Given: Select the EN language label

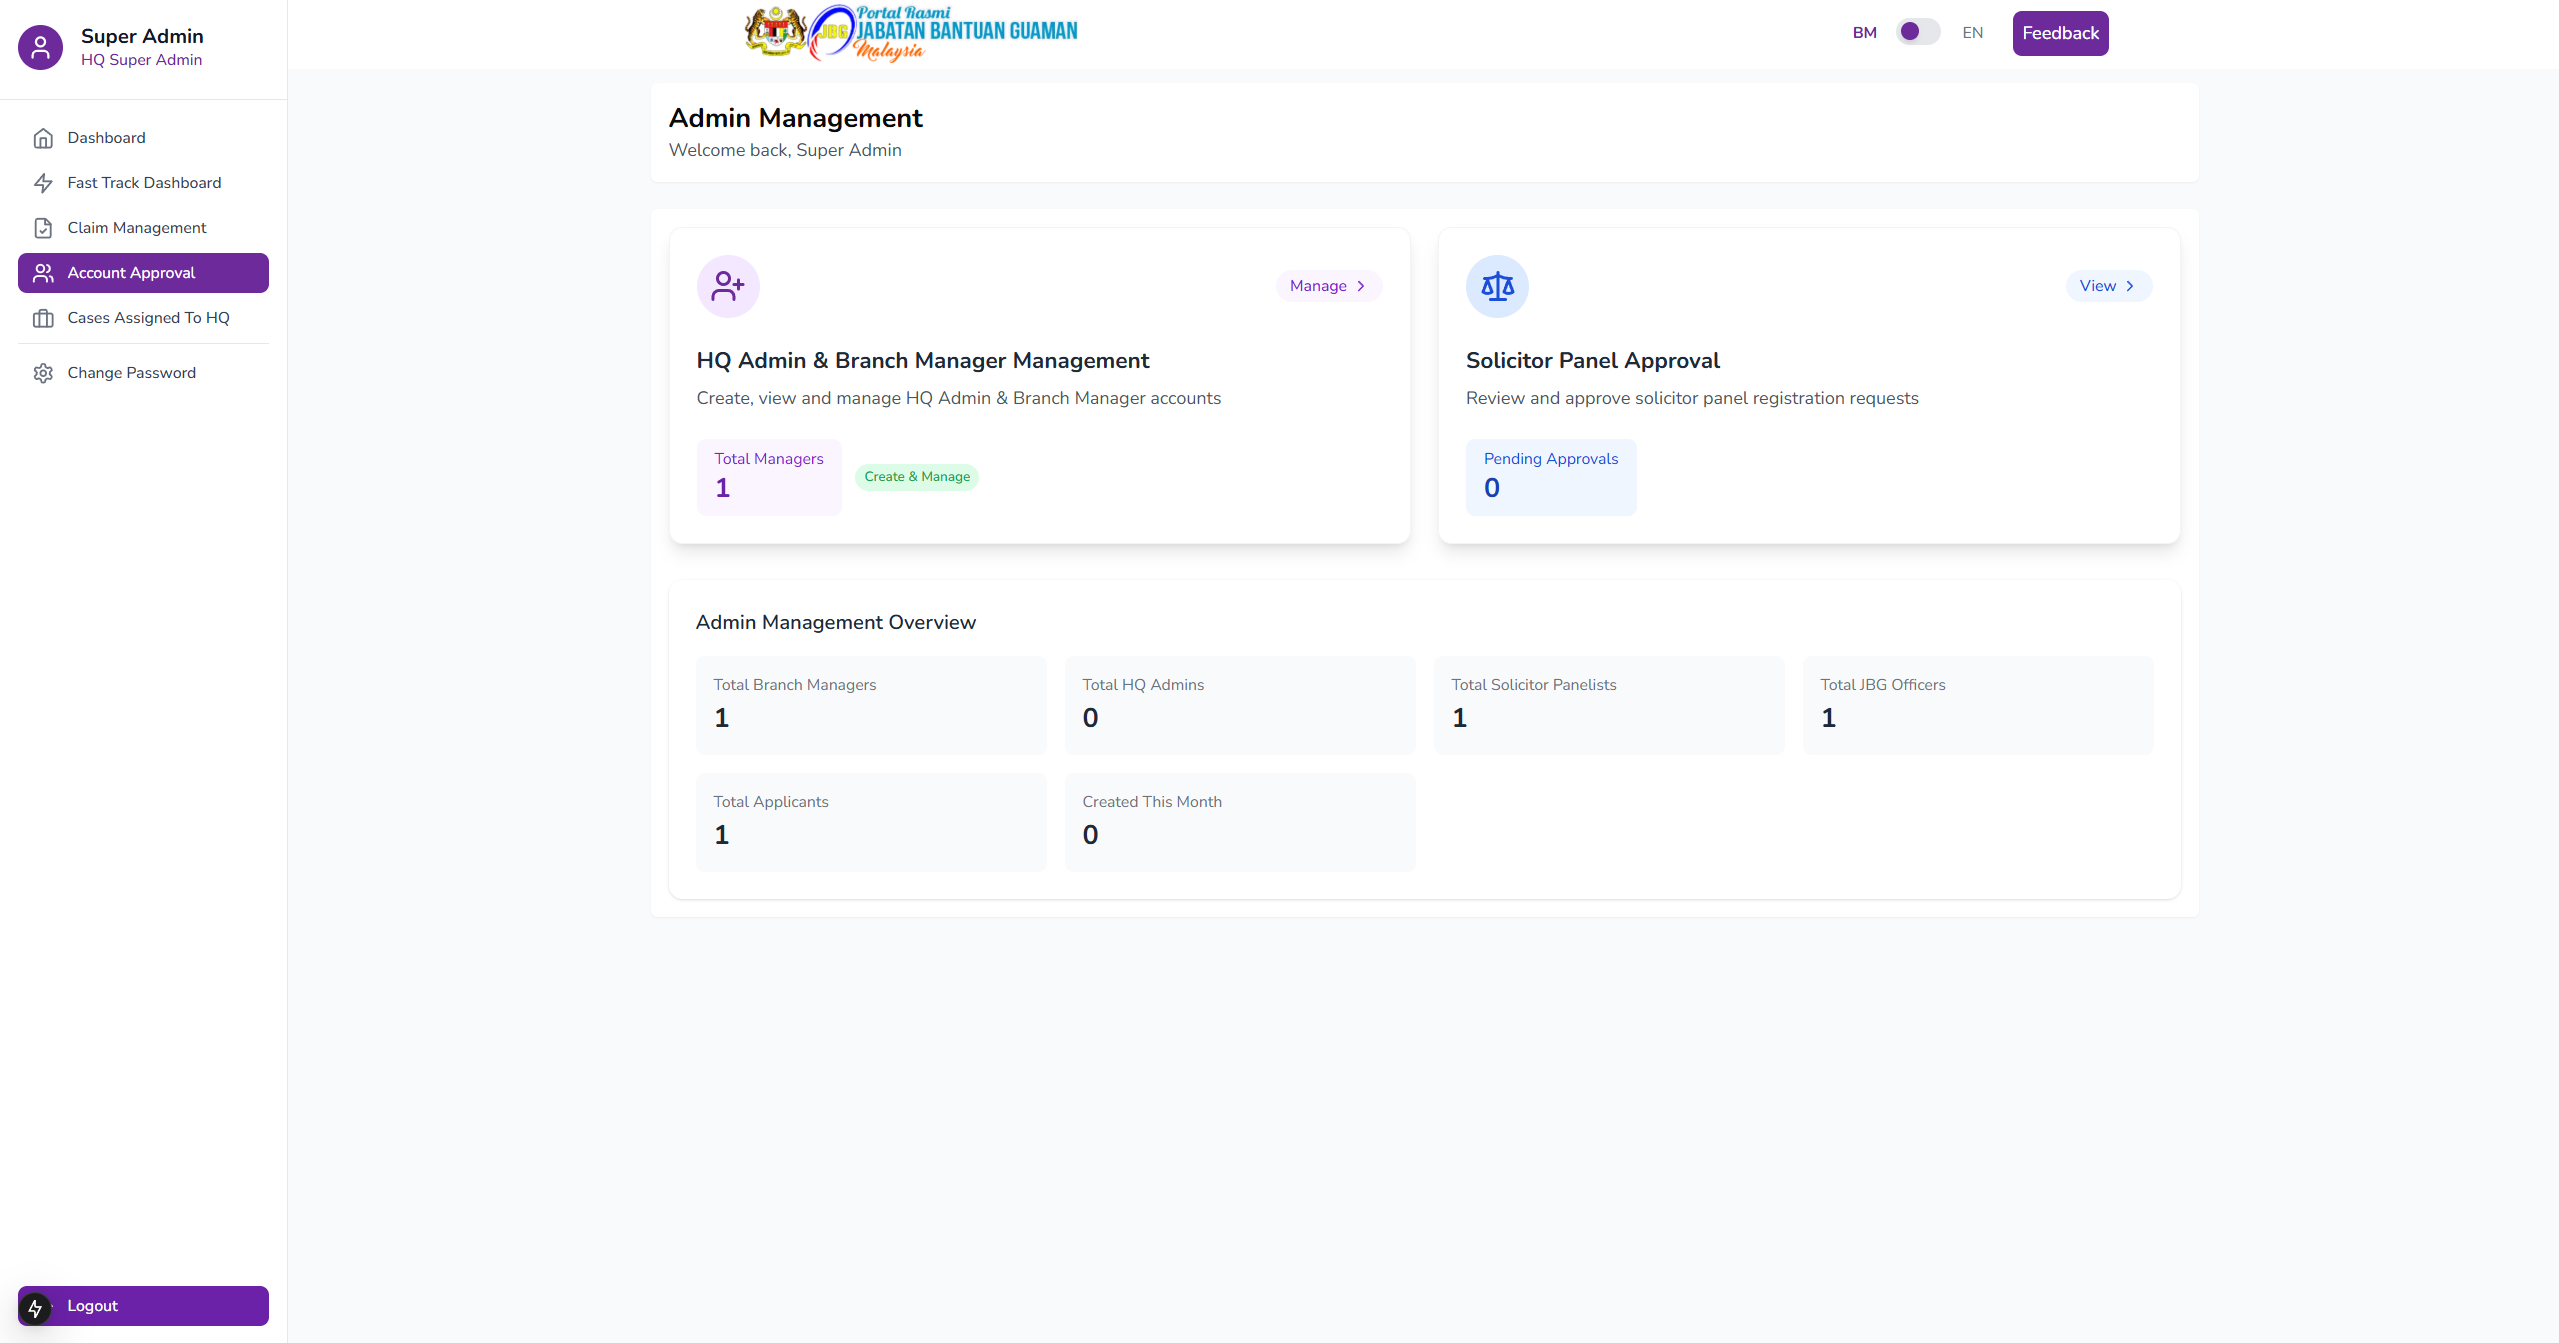Looking at the screenshot, I should (x=1971, y=33).
